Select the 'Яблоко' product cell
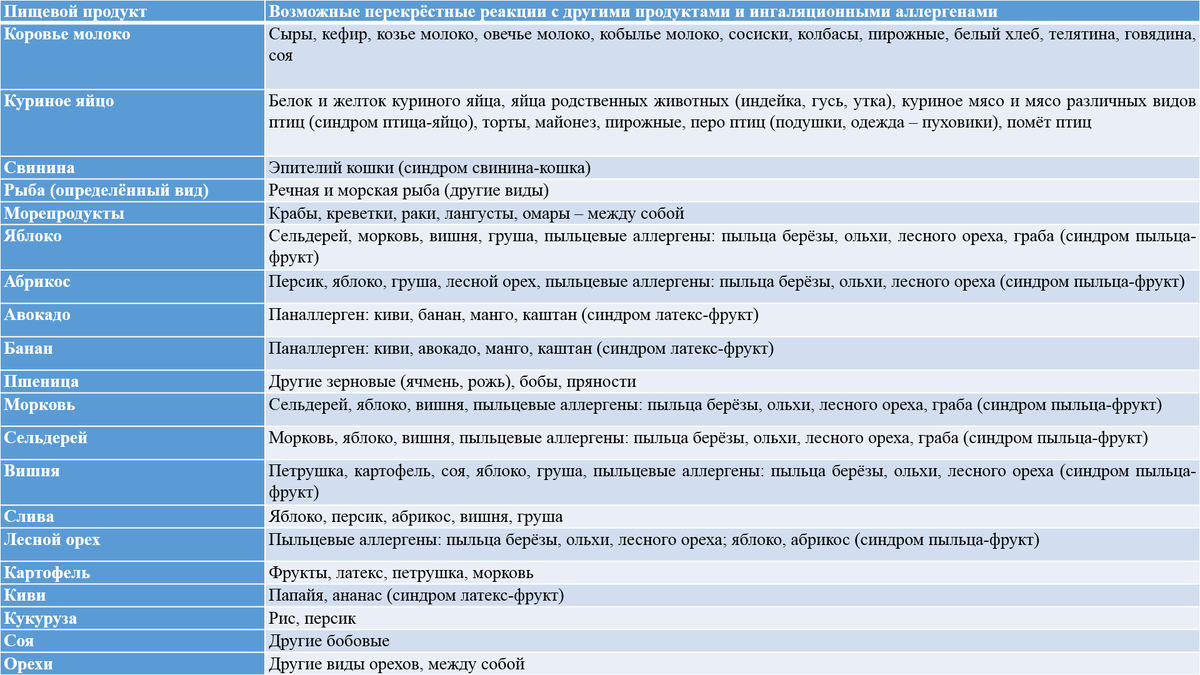The width and height of the screenshot is (1200, 675). click(x=133, y=248)
